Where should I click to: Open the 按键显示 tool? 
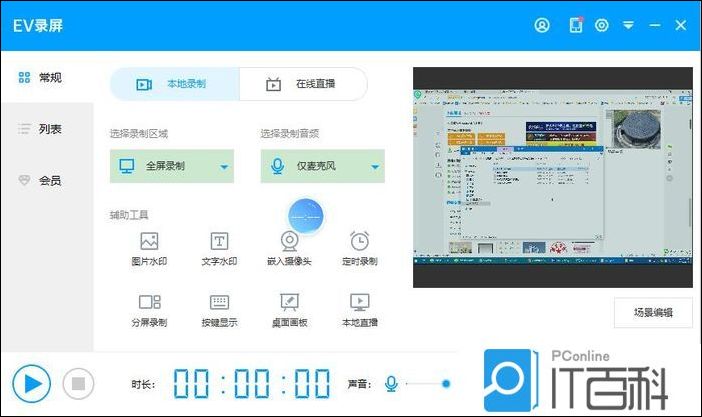(219, 310)
